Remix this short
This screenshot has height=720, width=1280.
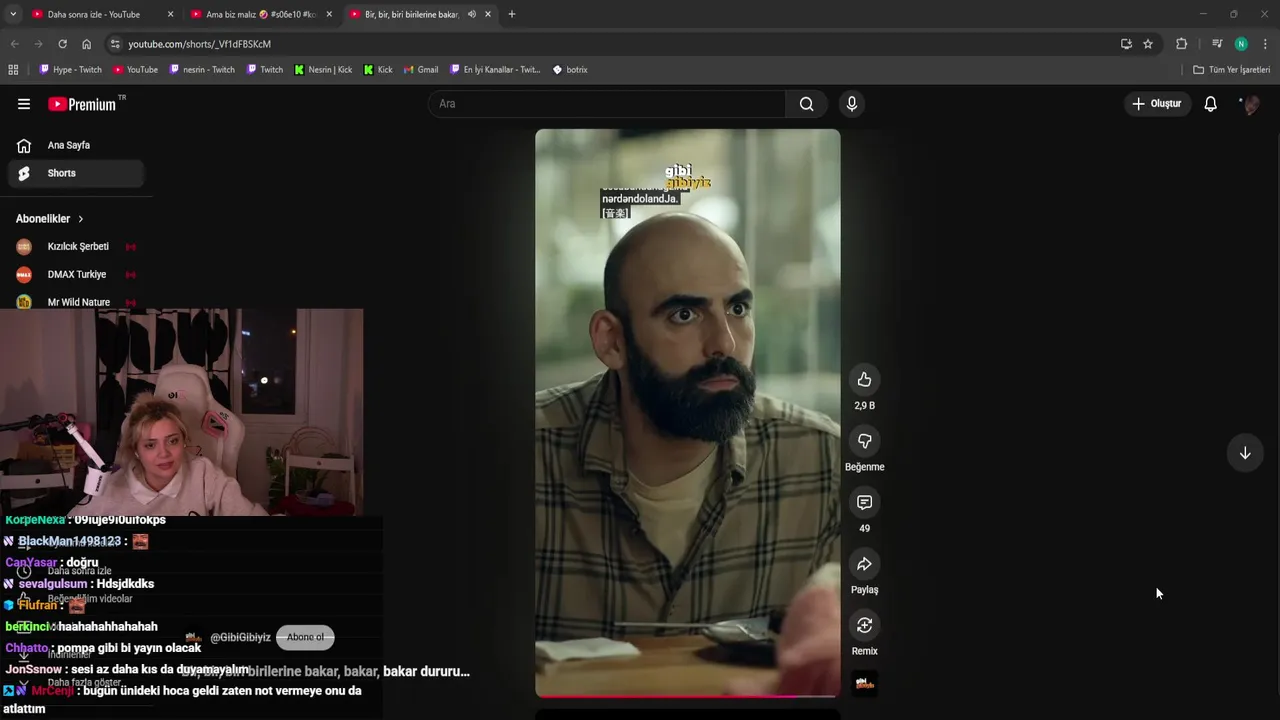(864, 625)
